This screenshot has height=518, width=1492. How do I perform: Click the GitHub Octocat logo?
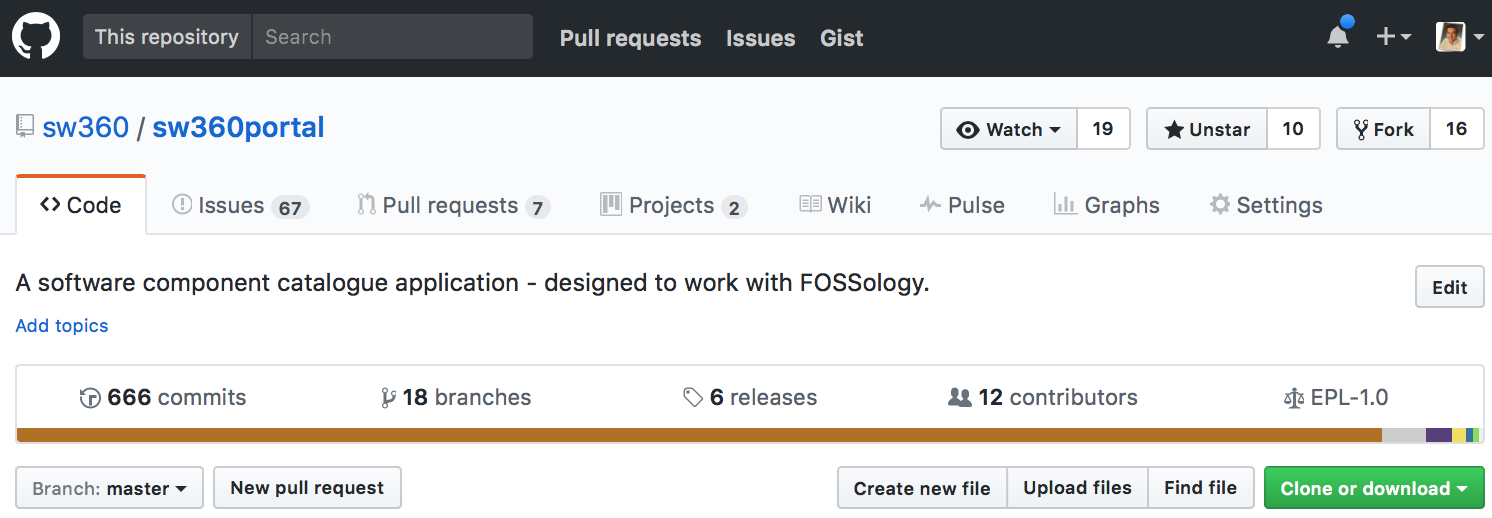pos(36,38)
